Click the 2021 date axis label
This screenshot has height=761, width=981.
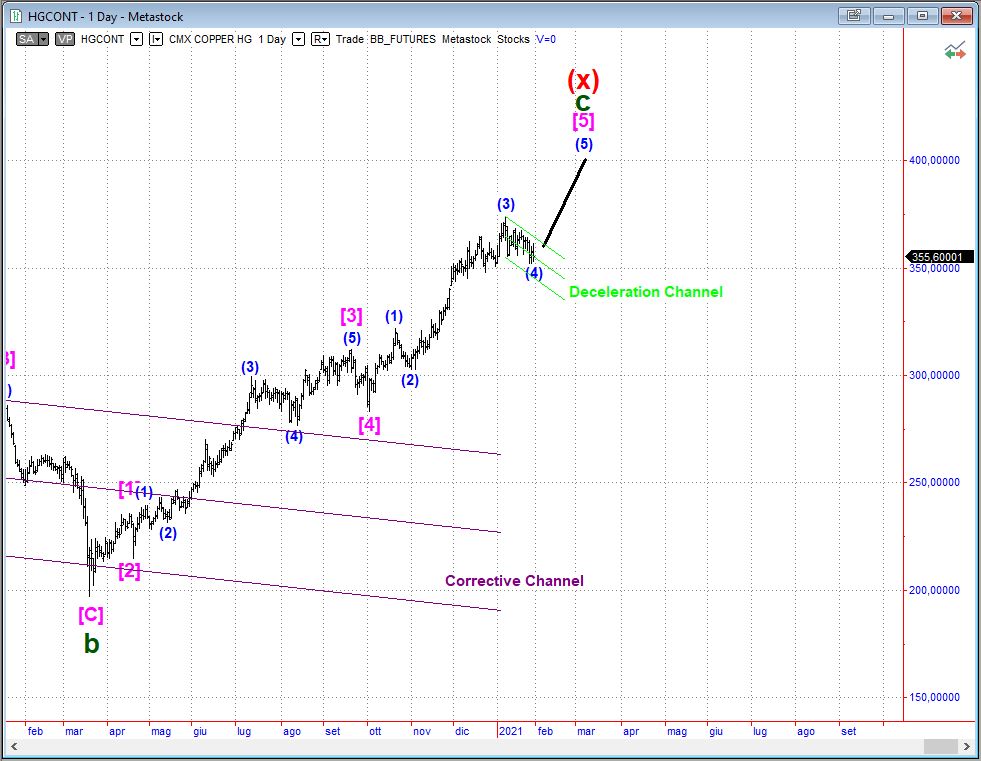click(511, 731)
